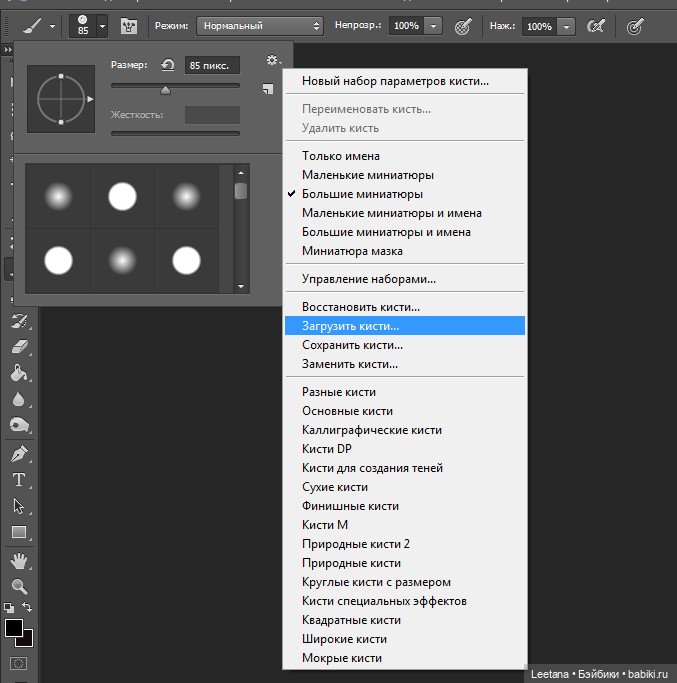
Task: Toggle pressure for opacity icon
Action: pyautogui.click(x=463, y=26)
